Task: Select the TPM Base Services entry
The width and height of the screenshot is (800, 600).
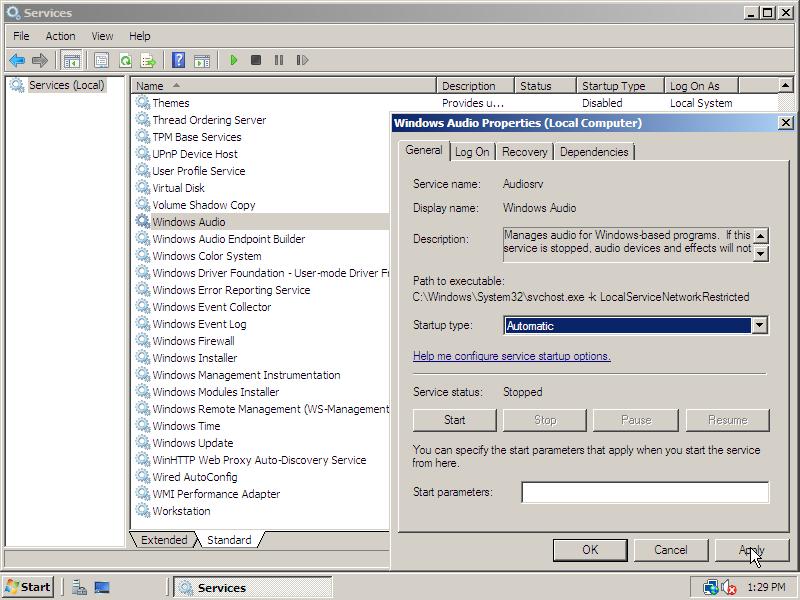Action: tap(196, 137)
